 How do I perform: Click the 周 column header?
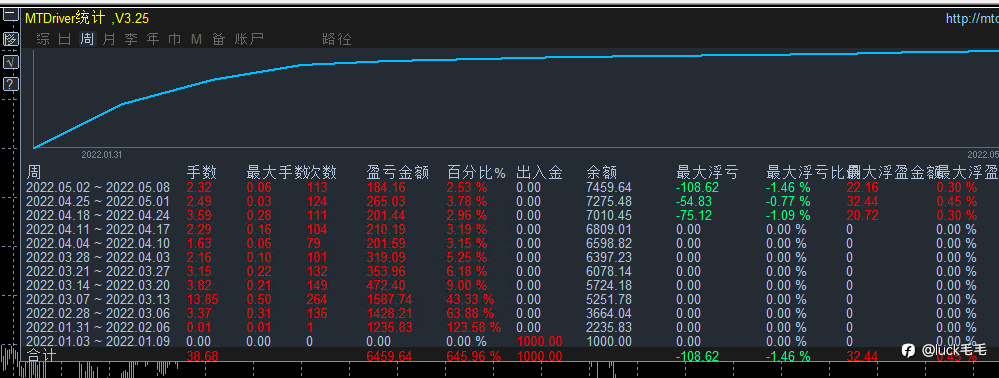coord(33,172)
